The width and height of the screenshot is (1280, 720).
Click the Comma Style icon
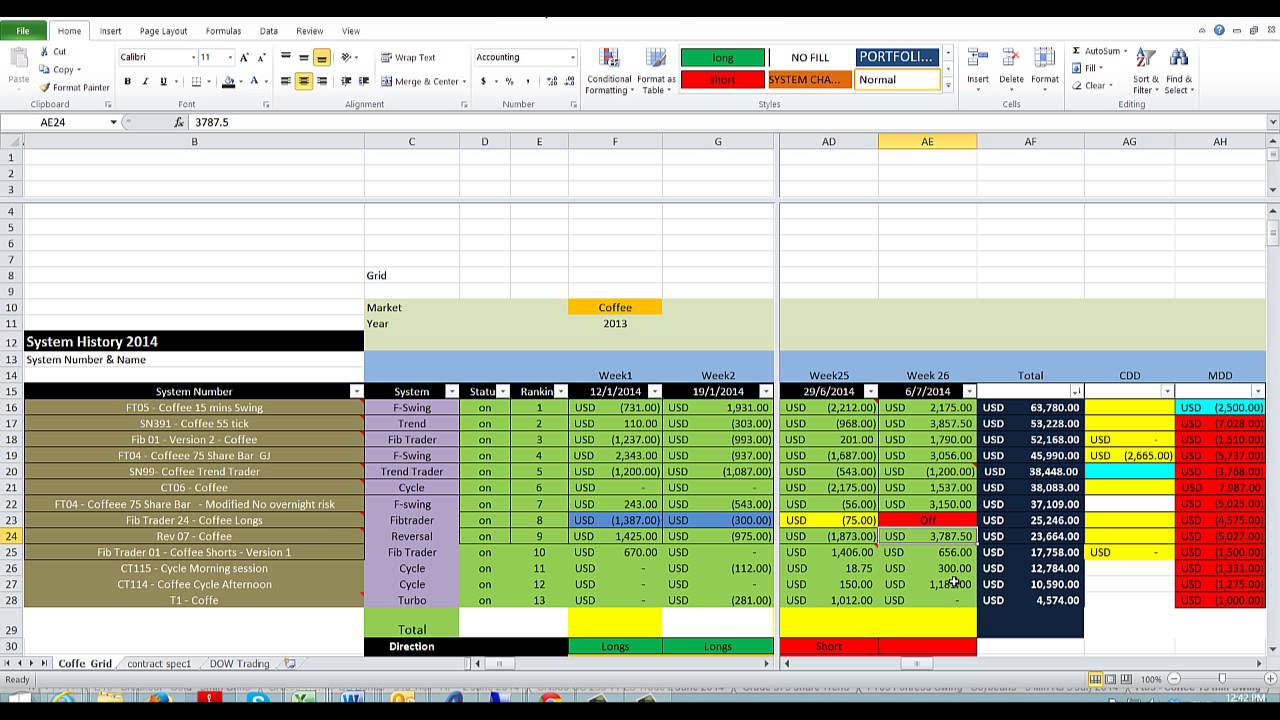tap(527, 81)
